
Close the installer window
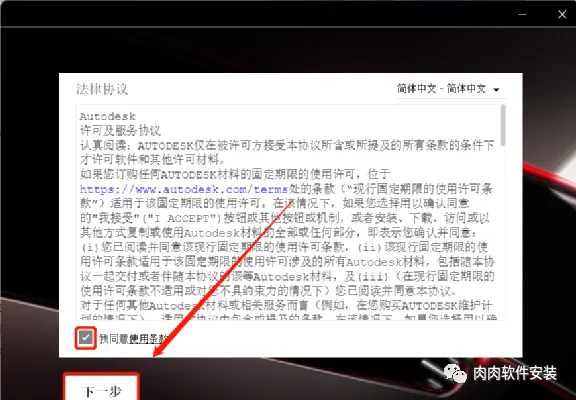(562, 14)
